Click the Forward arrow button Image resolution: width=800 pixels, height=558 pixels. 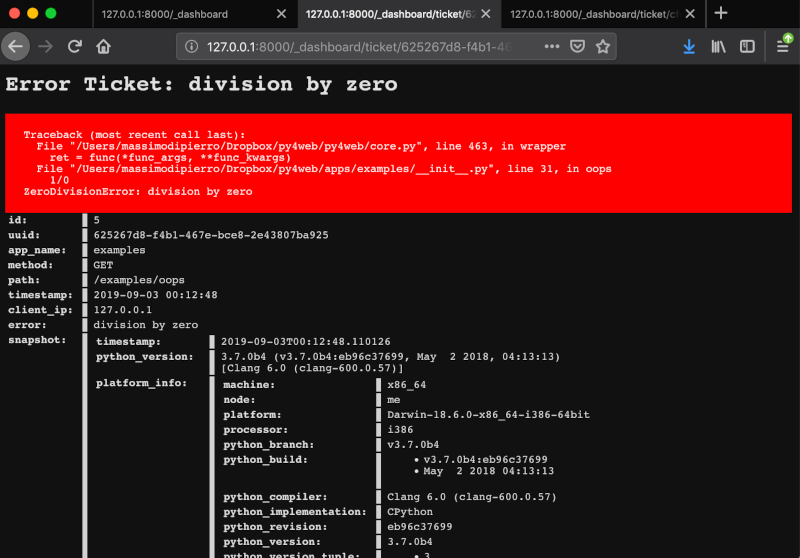45,47
